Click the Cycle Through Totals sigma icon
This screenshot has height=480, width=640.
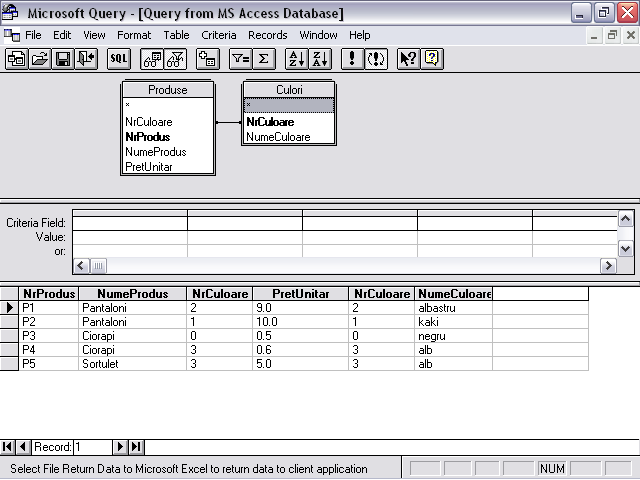pos(264,59)
